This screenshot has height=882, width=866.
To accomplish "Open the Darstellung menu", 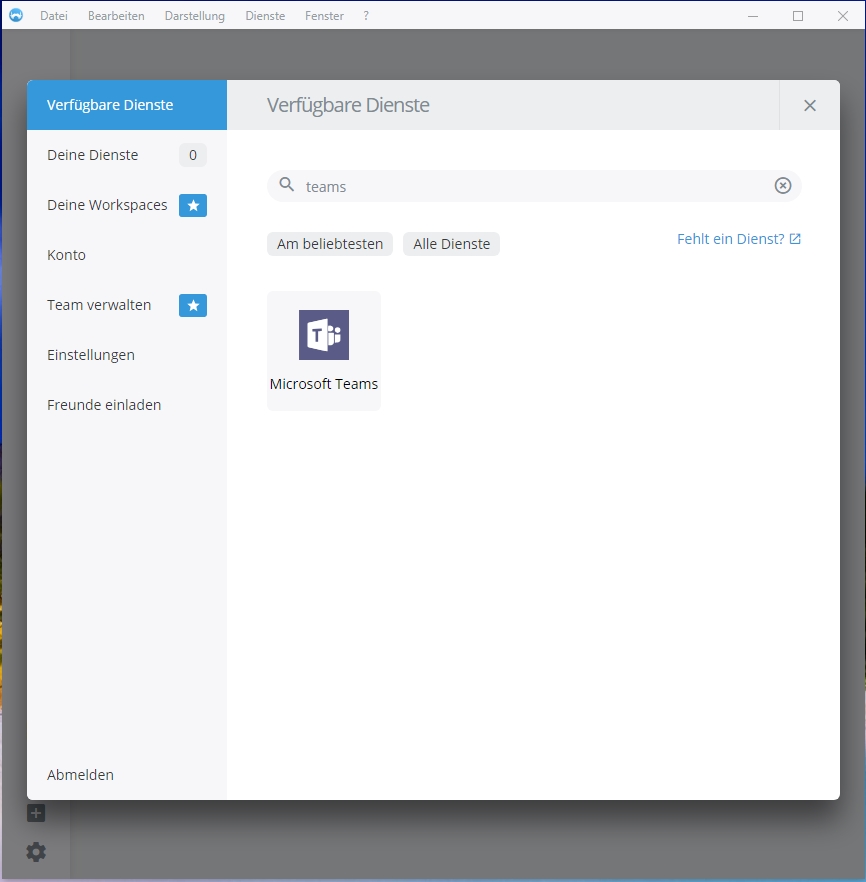I will (195, 16).
